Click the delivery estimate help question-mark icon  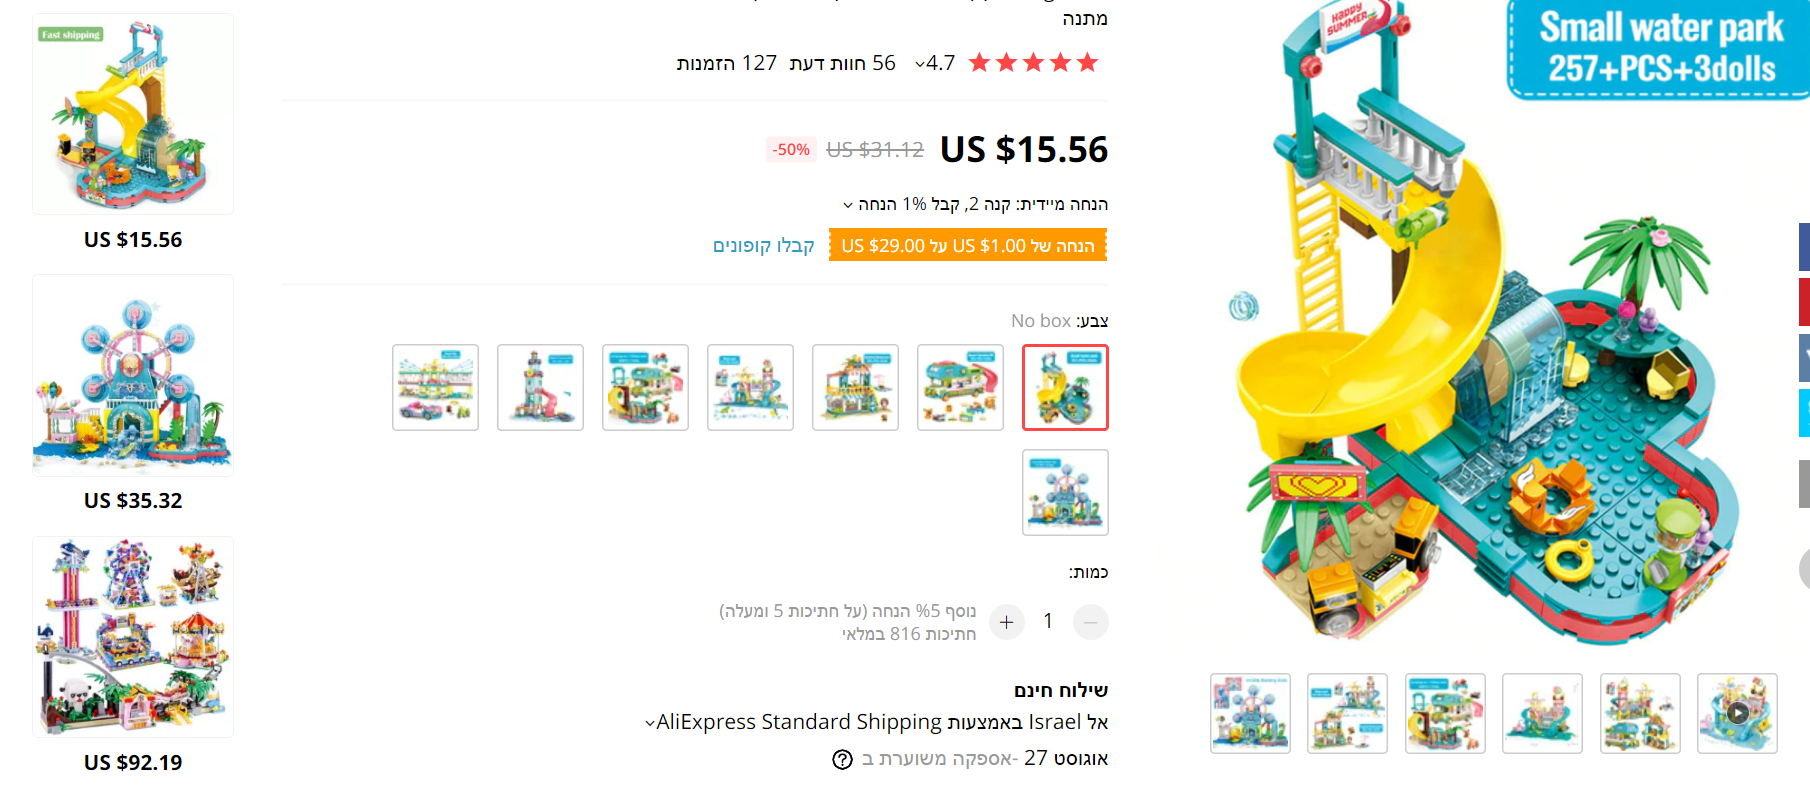pyautogui.click(x=842, y=760)
